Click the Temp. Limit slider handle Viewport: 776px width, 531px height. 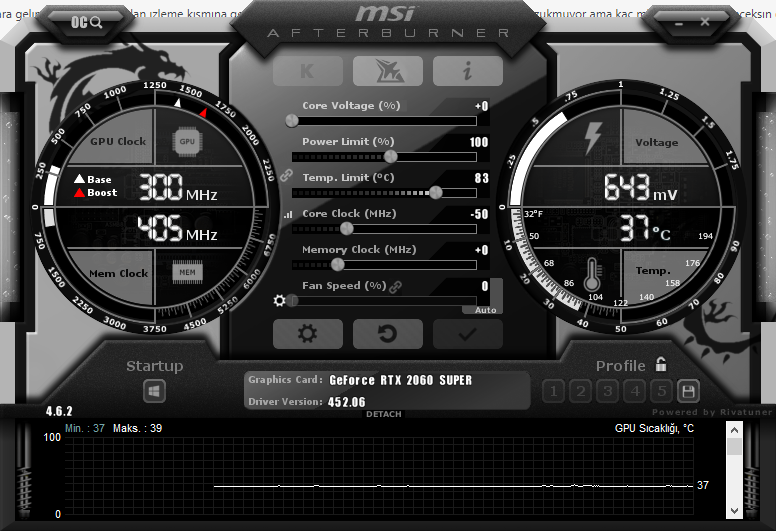(x=436, y=193)
